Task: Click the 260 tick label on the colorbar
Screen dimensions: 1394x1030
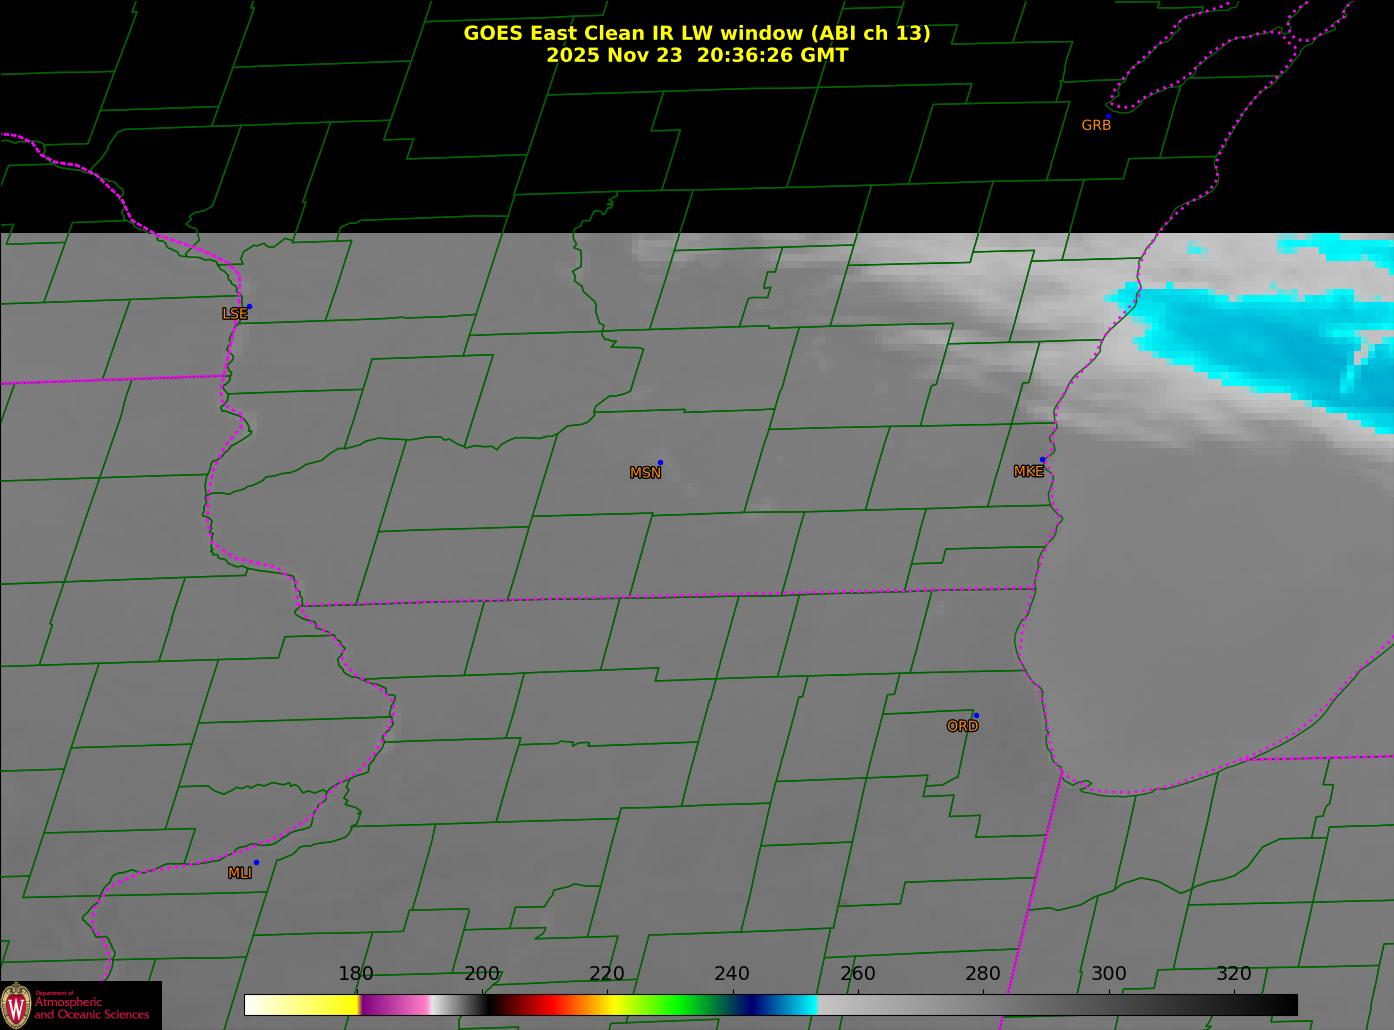Action: click(857, 974)
